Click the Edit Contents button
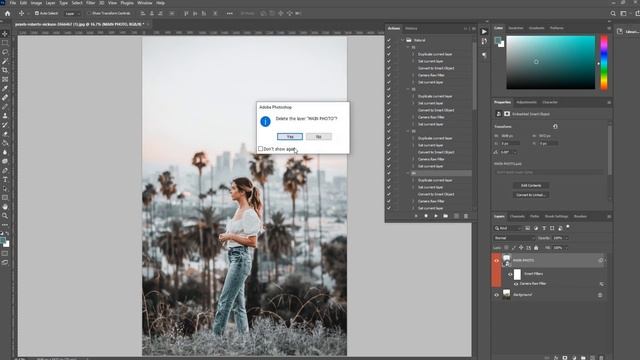This screenshot has width=640, height=360. pyautogui.click(x=531, y=185)
